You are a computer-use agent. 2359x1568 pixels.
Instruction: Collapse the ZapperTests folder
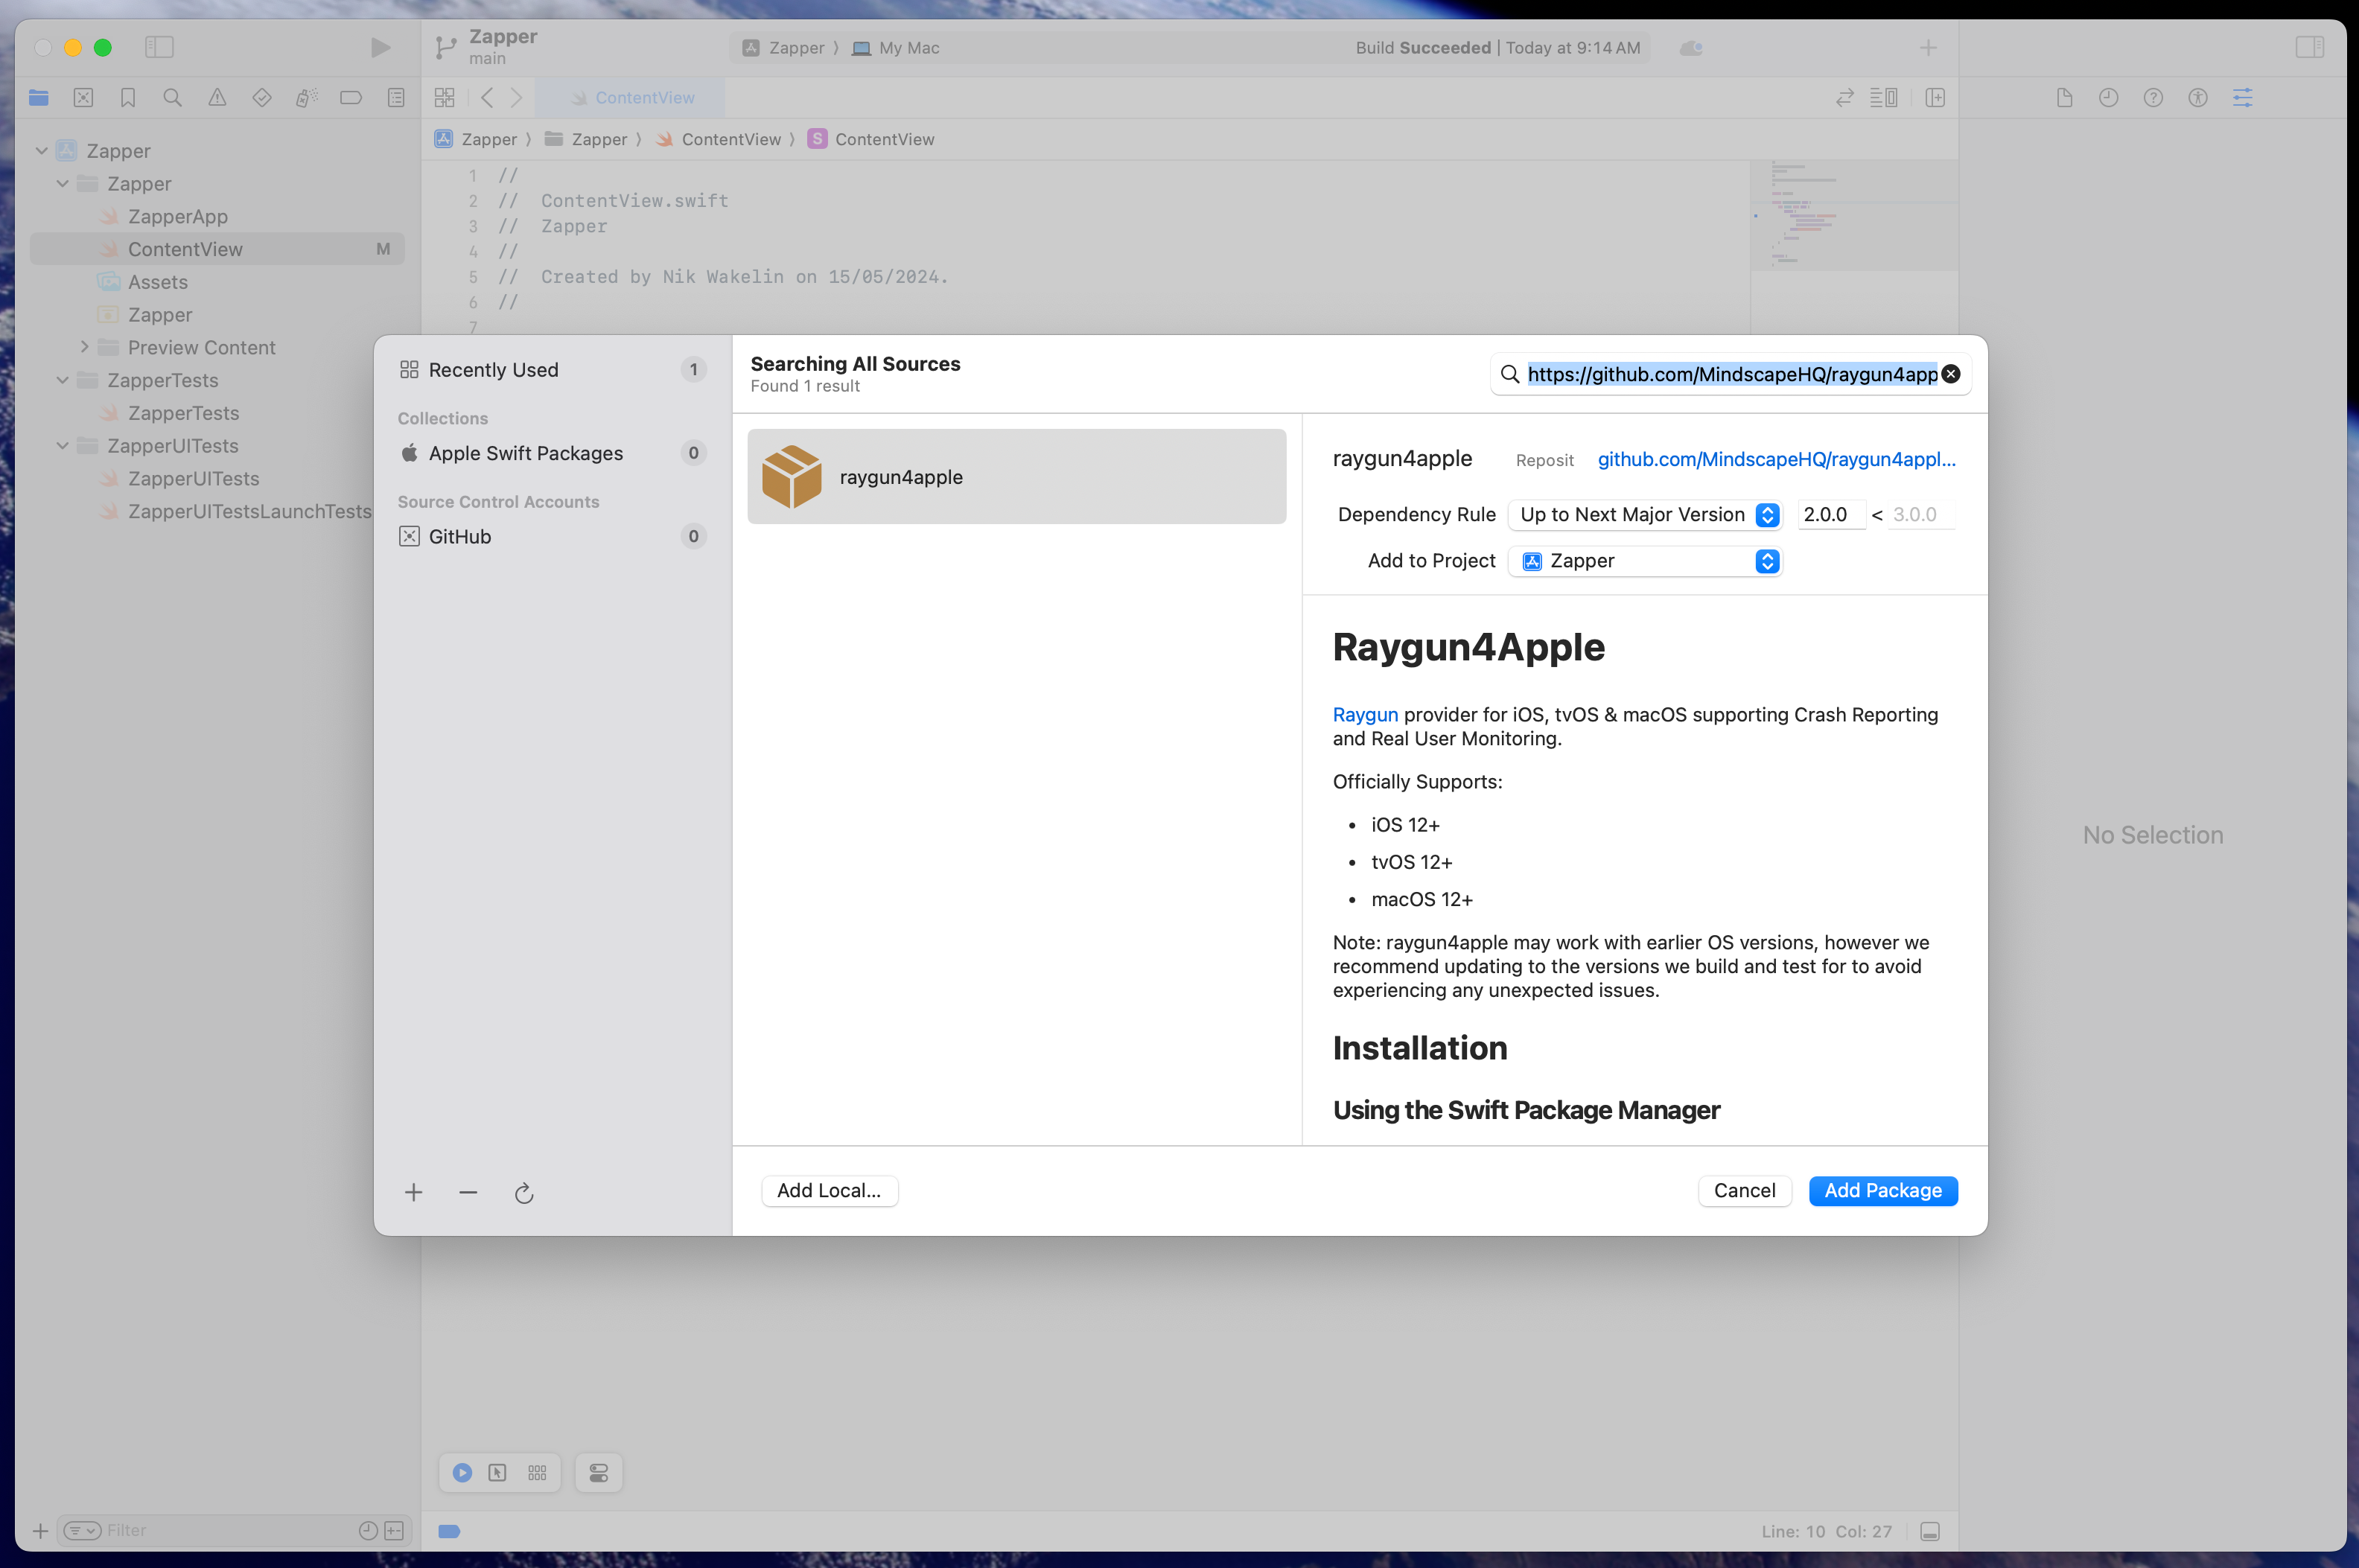pyautogui.click(x=63, y=380)
